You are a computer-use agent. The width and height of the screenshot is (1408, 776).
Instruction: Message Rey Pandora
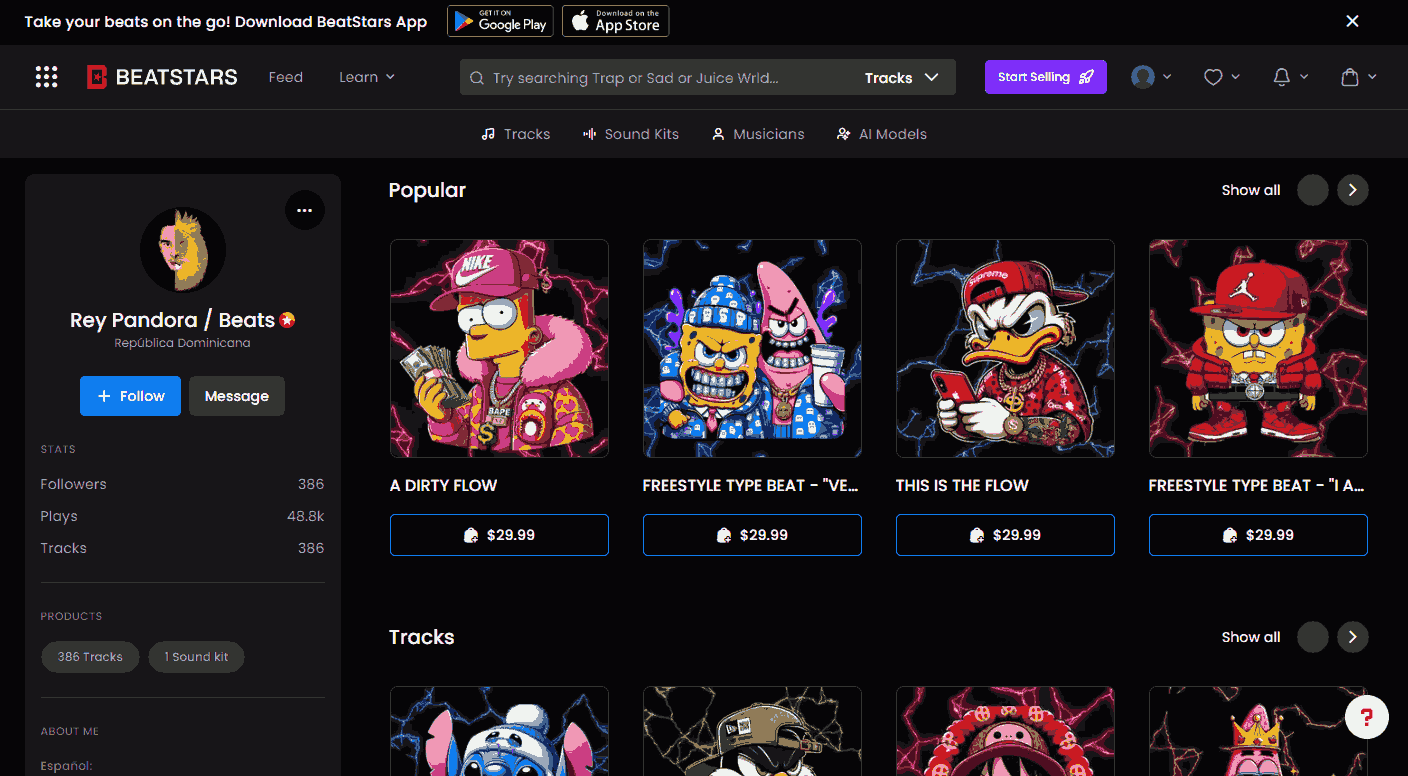click(x=237, y=396)
